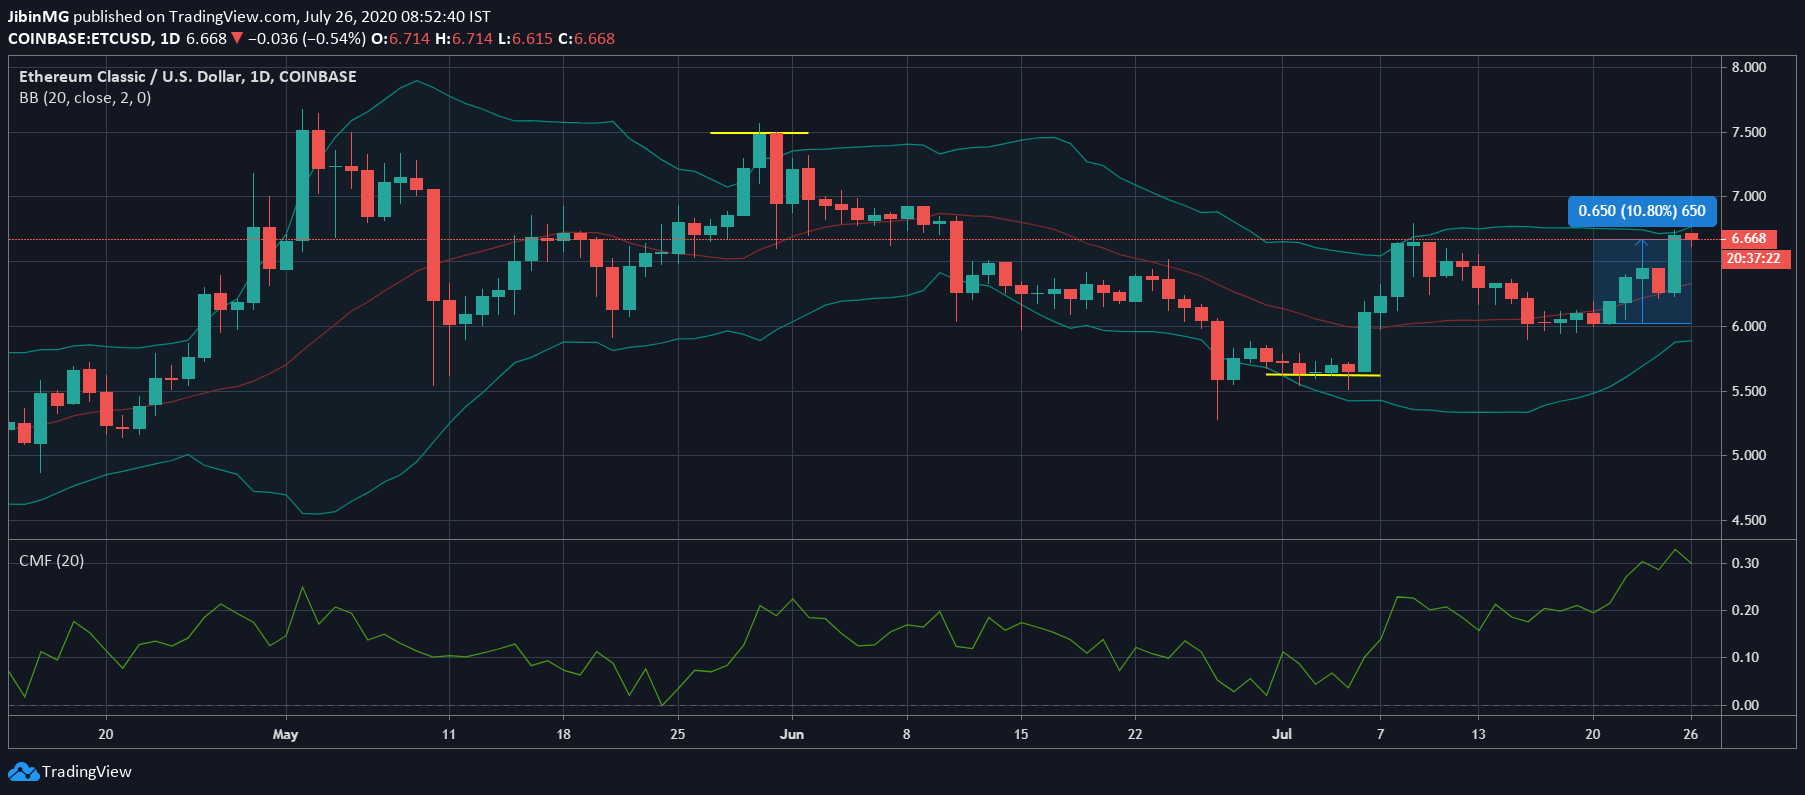This screenshot has width=1805, height=795.
Task: Click the 0.20 CMF axis label
Action: coord(1745,611)
